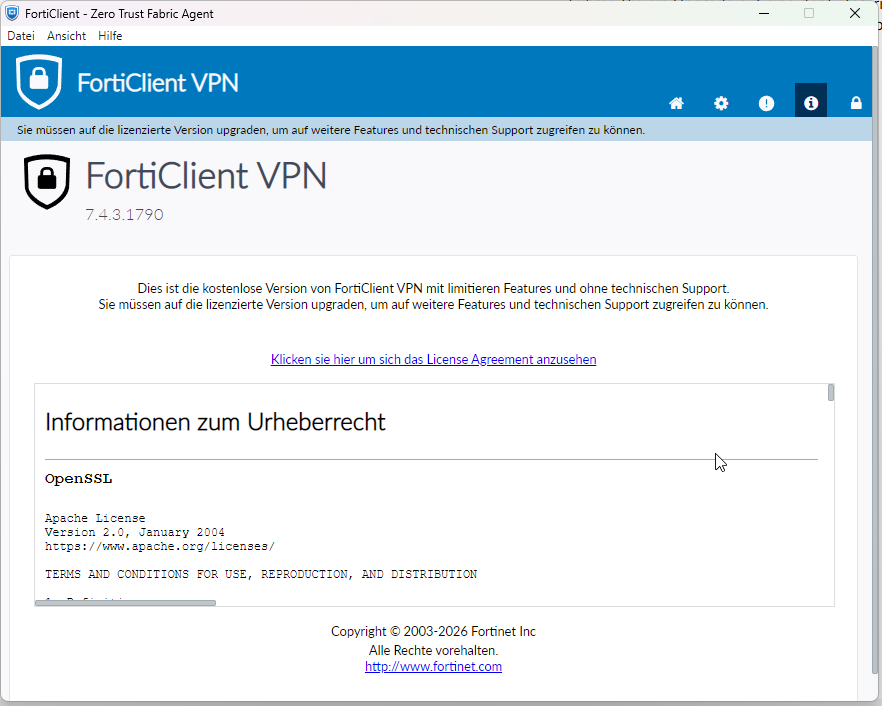Click the version number 7.4.3.1790

pyautogui.click(x=124, y=215)
